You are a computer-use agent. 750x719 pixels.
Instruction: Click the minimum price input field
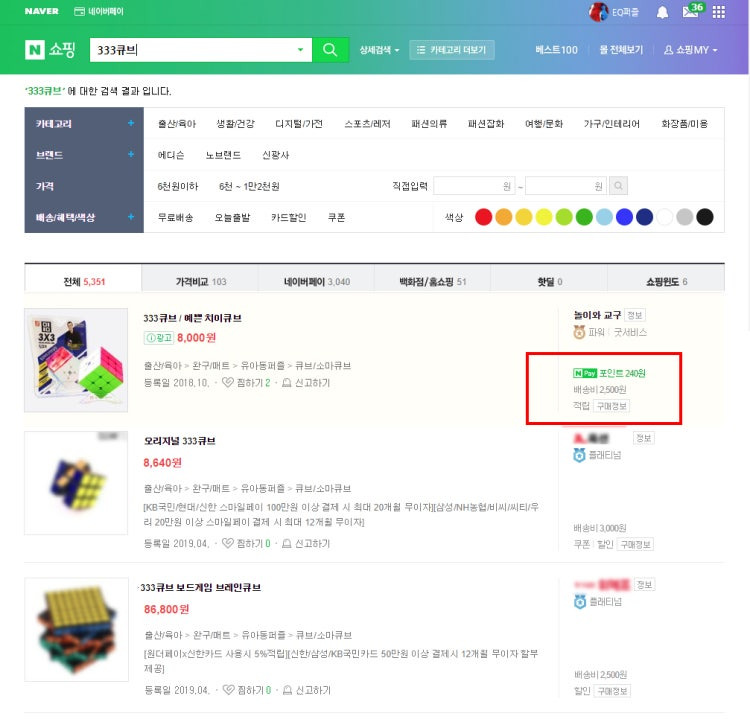(x=474, y=186)
